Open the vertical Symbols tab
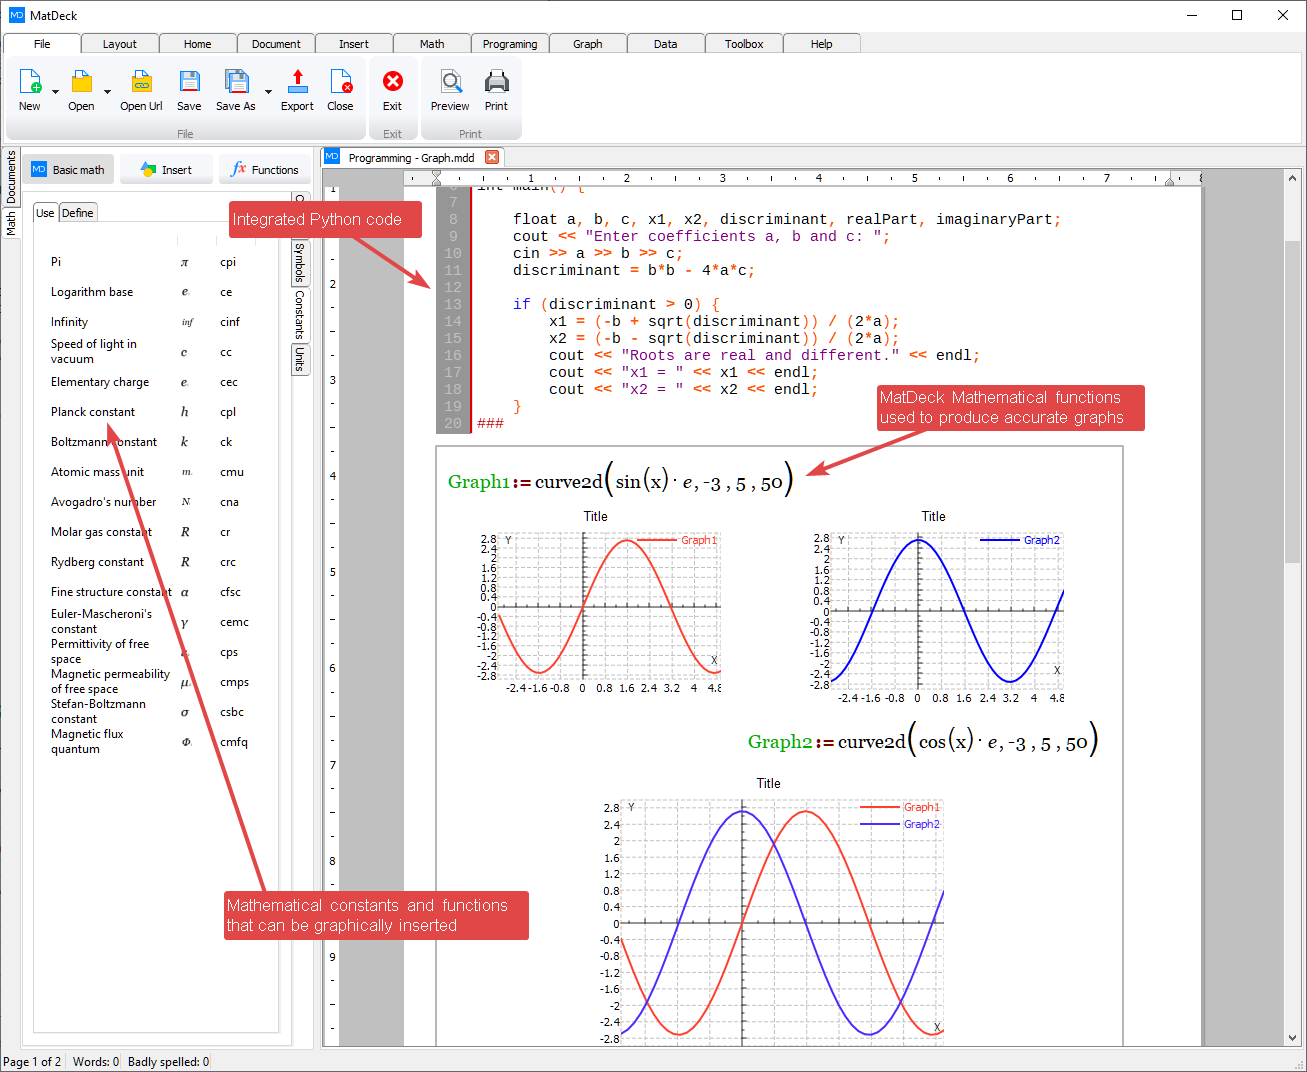The width and height of the screenshot is (1307, 1072). coord(299,262)
